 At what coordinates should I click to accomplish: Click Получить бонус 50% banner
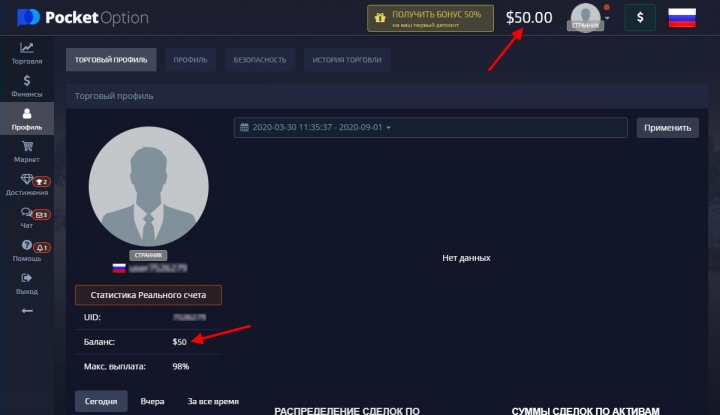tap(430, 18)
